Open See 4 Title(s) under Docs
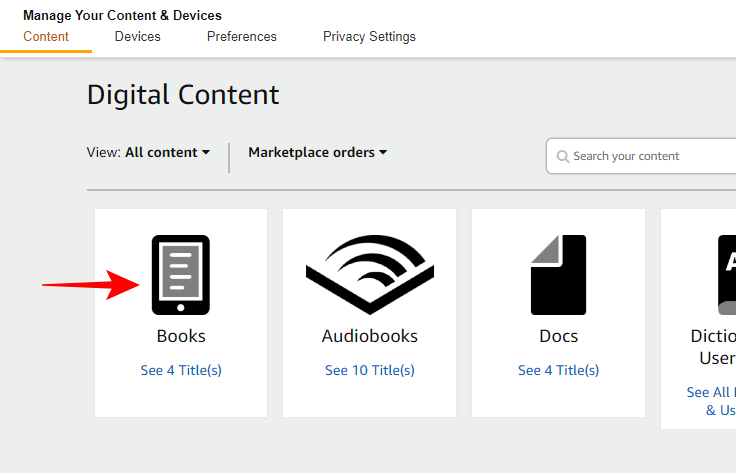Image resolution: width=736 pixels, height=473 pixels. click(x=559, y=370)
